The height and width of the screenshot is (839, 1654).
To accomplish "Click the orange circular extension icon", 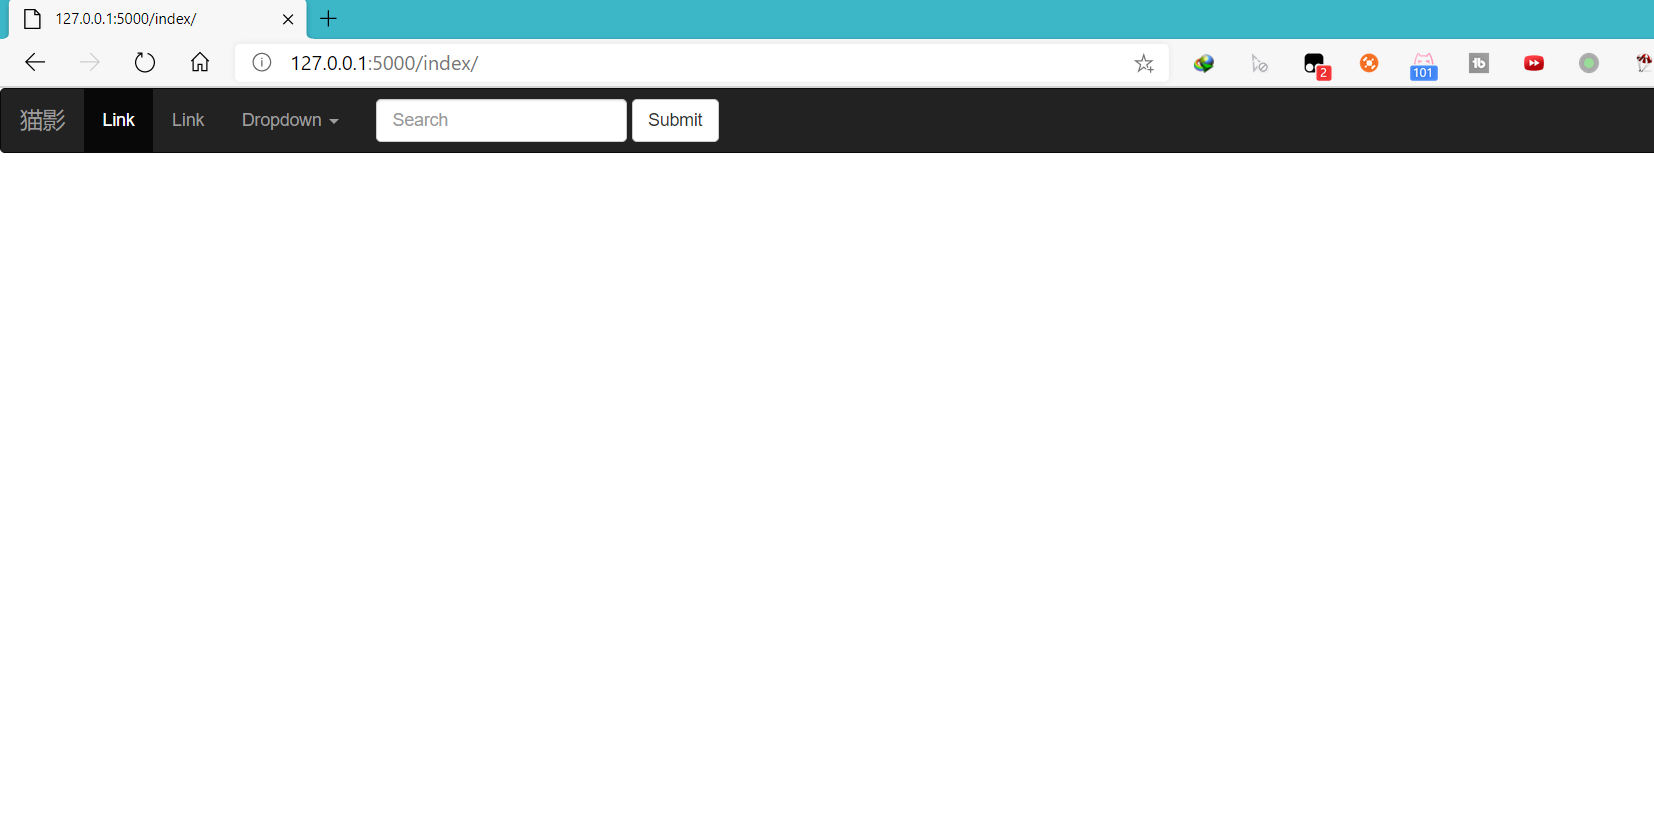I will tap(1369, 63).
